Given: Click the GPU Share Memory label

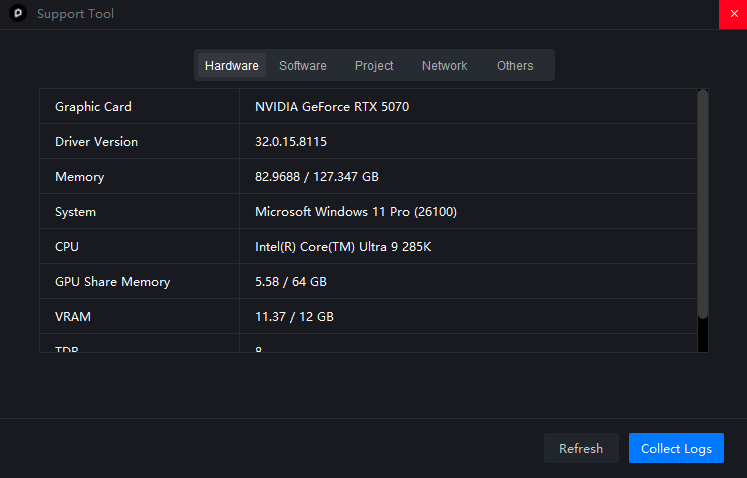Looking at the screenshot, I should [112, 282].
